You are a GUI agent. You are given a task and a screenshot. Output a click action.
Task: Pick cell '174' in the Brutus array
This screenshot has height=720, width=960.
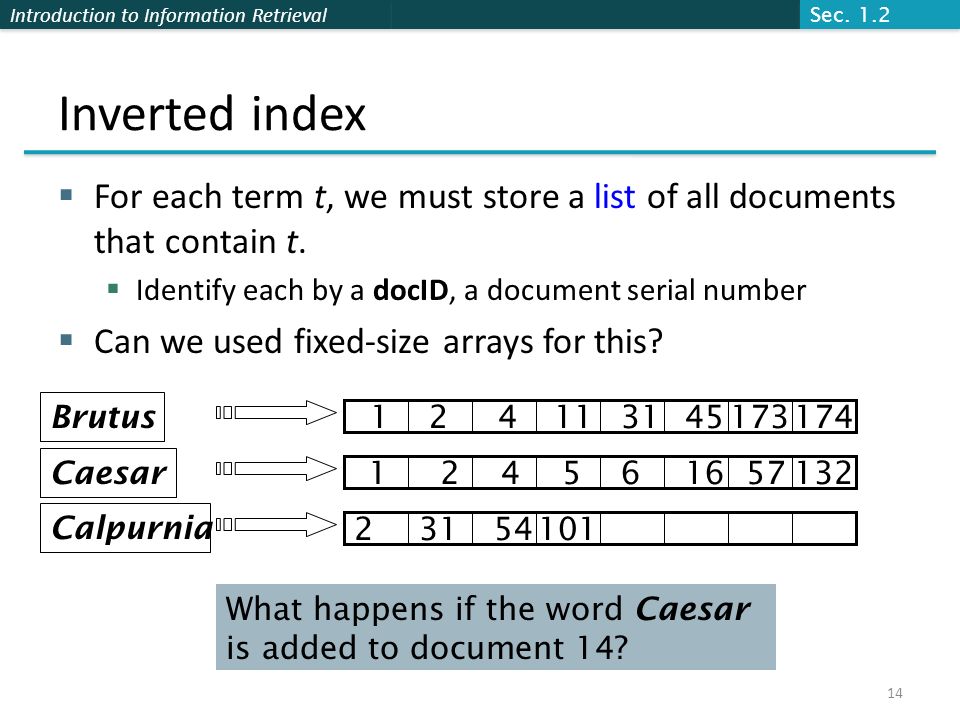click(824, 416)
